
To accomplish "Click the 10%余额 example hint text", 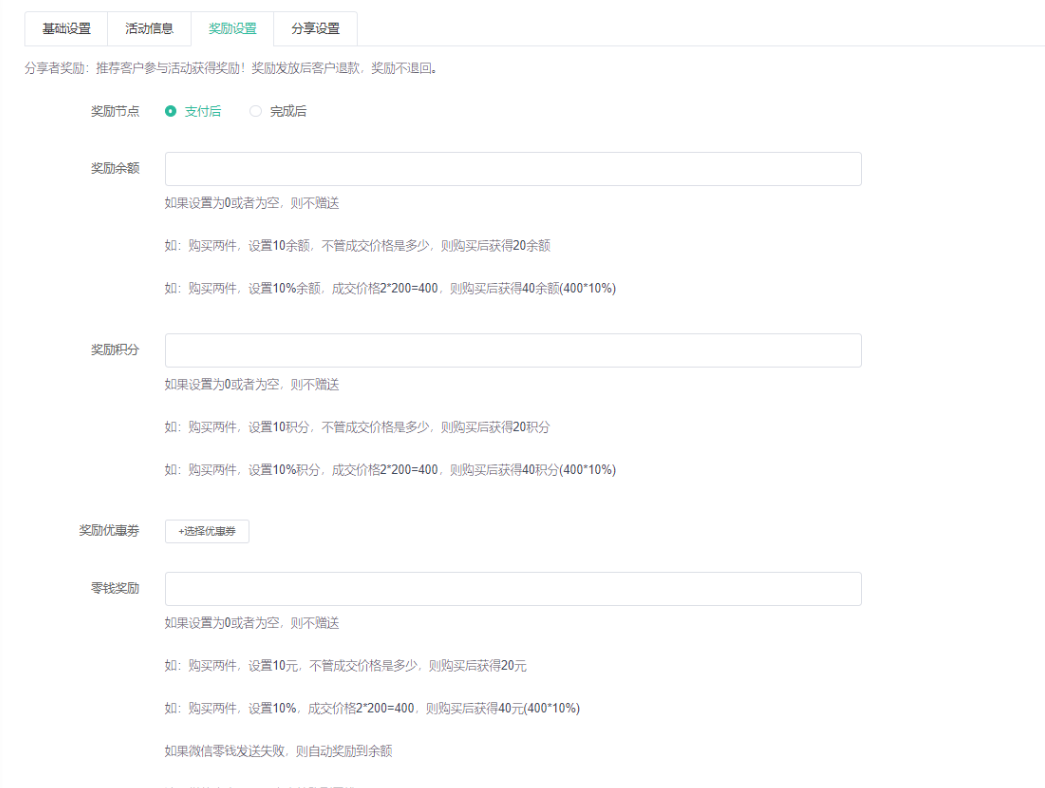I will coord(390,288).
